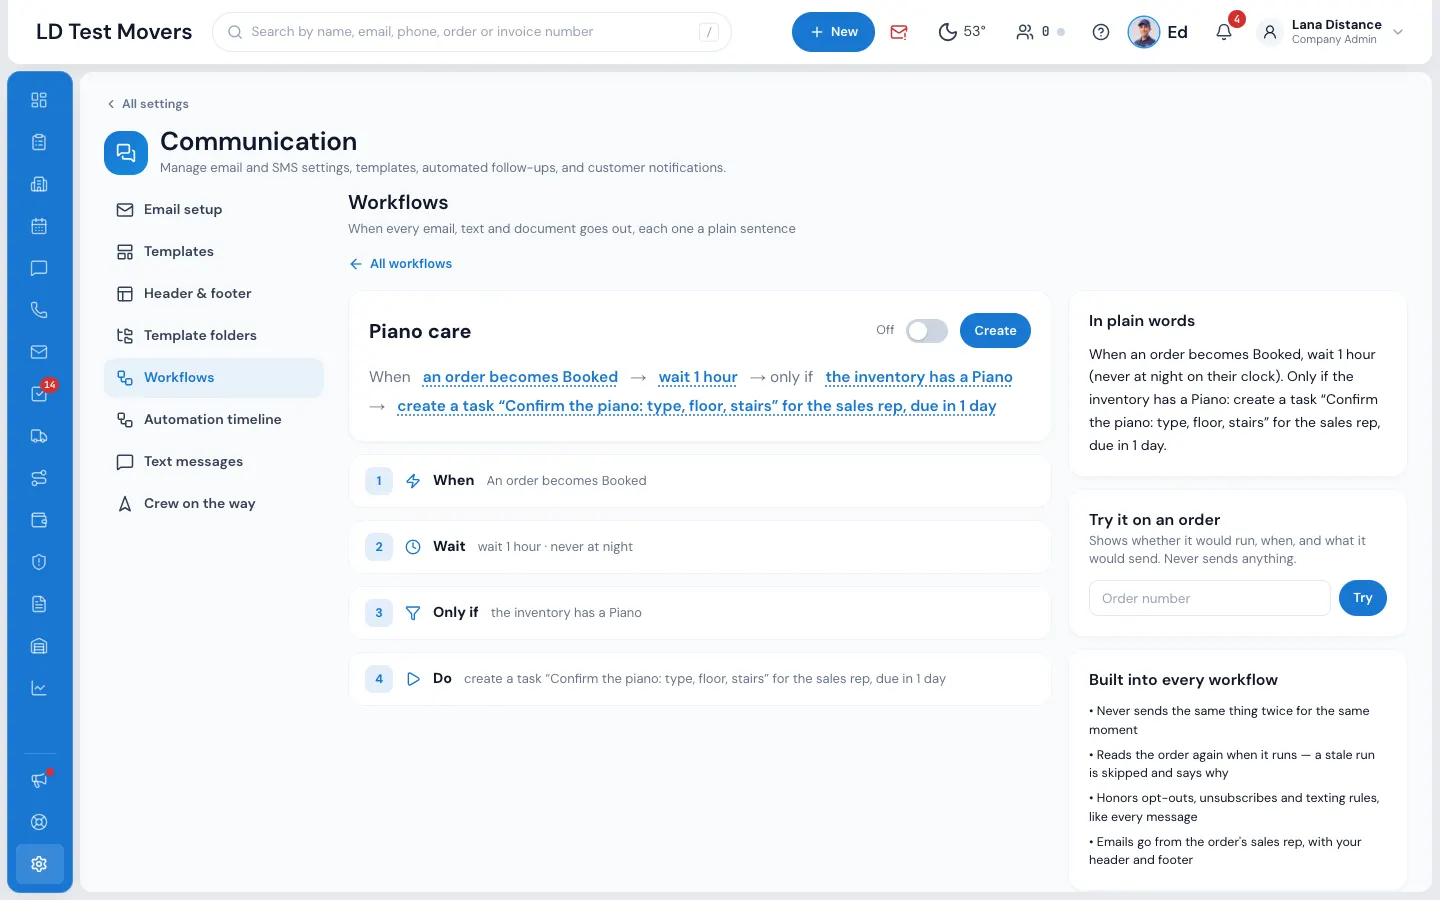Open the route nodes icon in sidebar
Image resolution: width=1440 pixels, height=900 pixels.
(x=39, y=478)
